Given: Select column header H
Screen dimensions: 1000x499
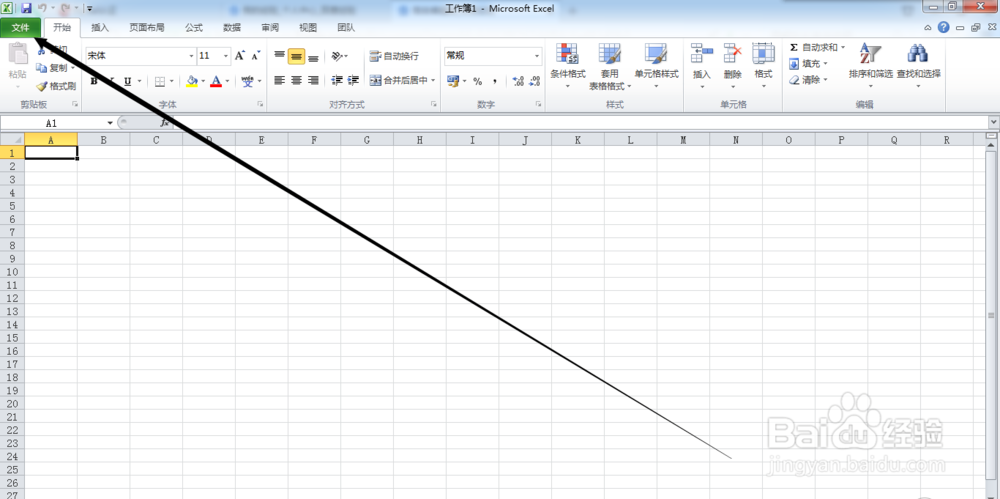Looking at the screenshot, I should (420, 140).
